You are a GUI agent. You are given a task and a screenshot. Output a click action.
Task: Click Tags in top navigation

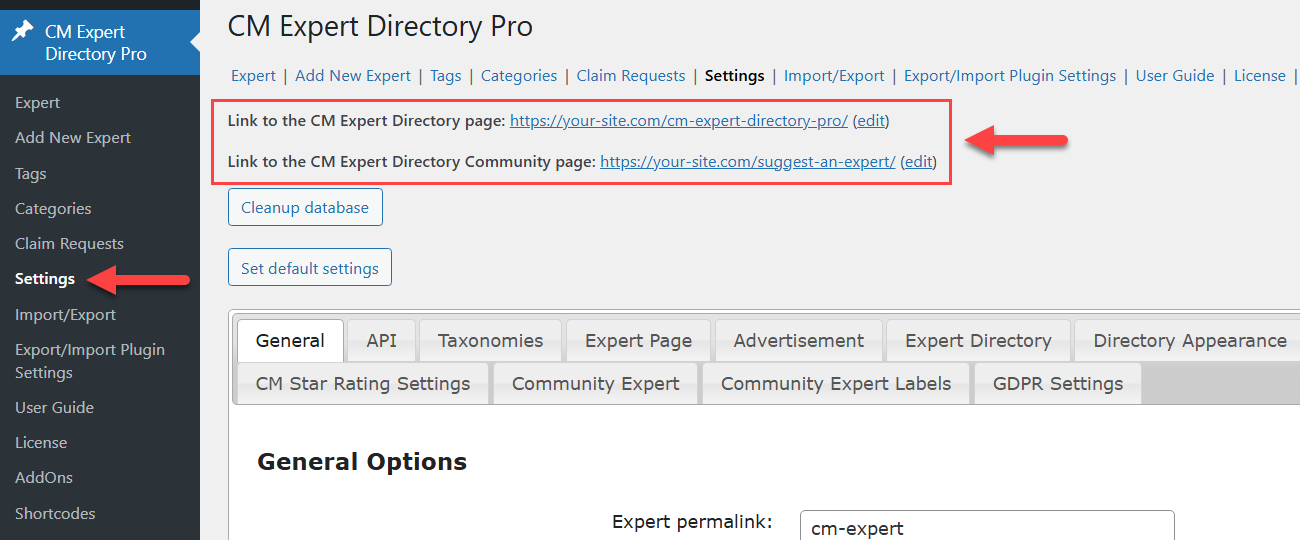click(446, 76)
